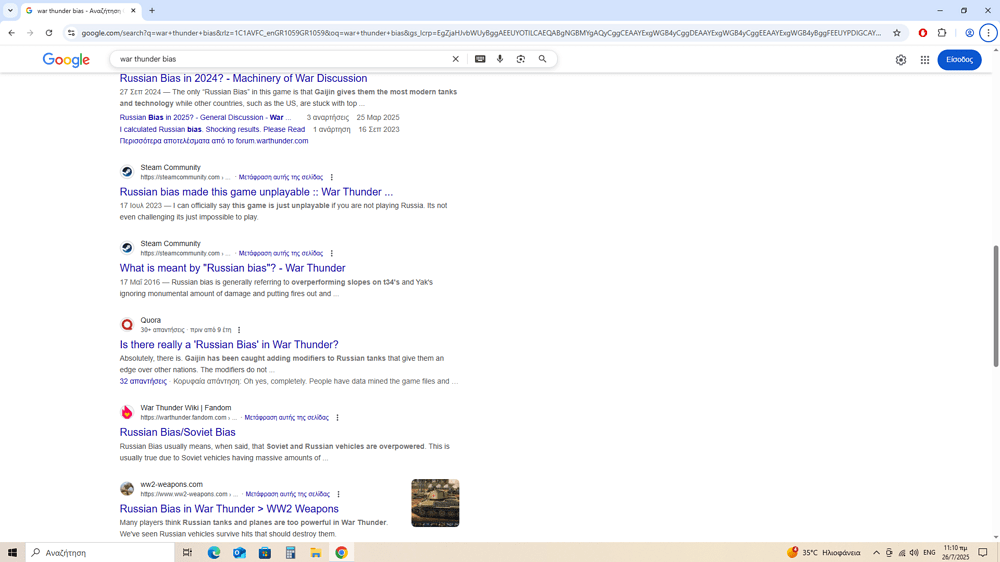This screenshot has height=562, width=1000.
Task: Open the notification center icon
Action: pos(983,552)
